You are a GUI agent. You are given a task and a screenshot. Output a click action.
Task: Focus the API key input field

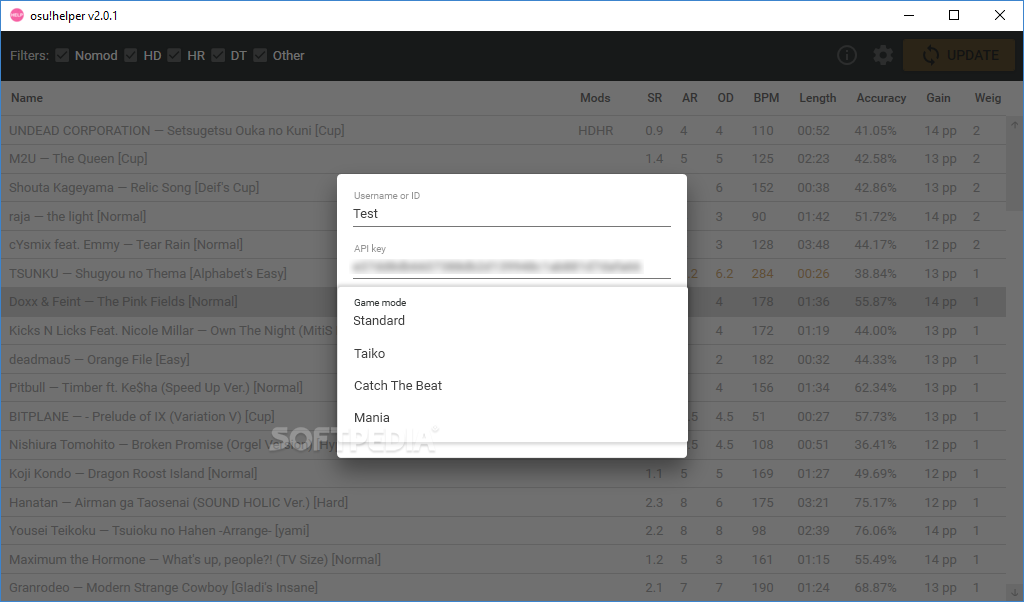(x=512, y=267)
